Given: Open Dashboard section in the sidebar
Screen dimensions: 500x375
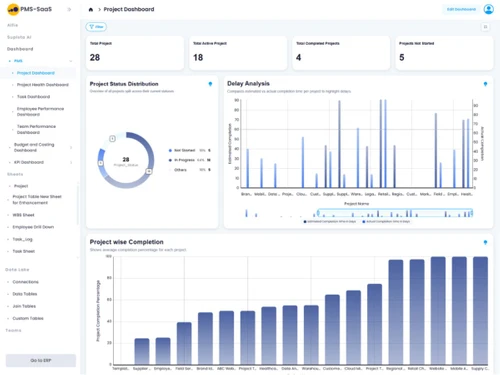Looking at the screenshot, I should point(20,49).
